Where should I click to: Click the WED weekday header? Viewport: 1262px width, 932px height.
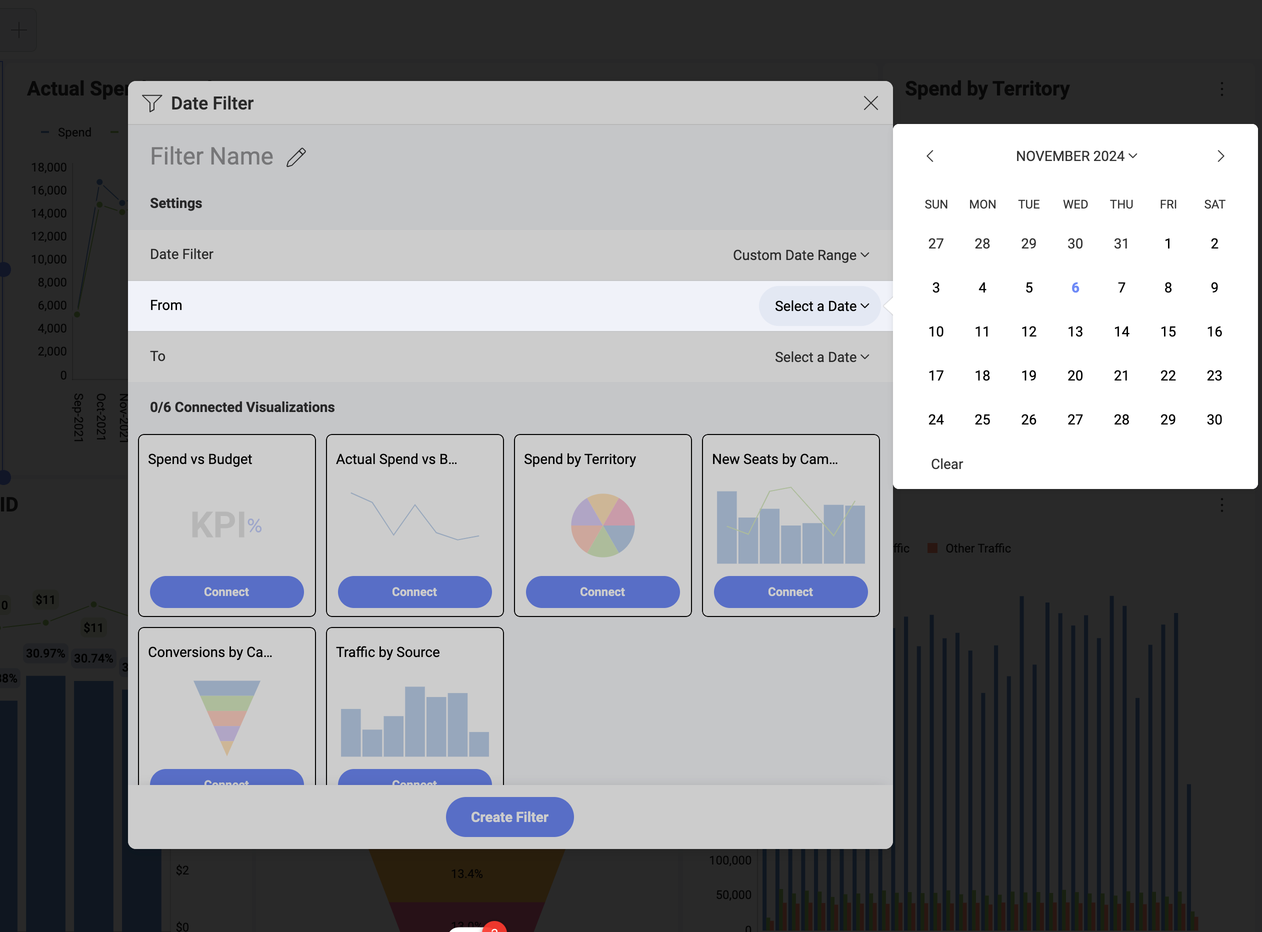[x=1075, y=204]
